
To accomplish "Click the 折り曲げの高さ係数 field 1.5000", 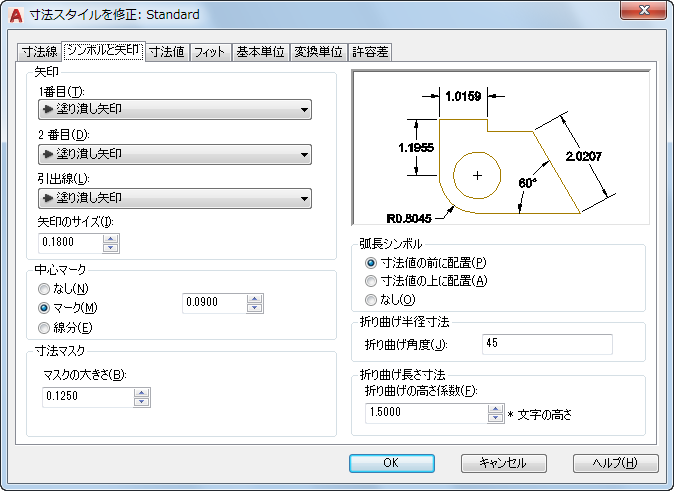I will coord(426,413).
